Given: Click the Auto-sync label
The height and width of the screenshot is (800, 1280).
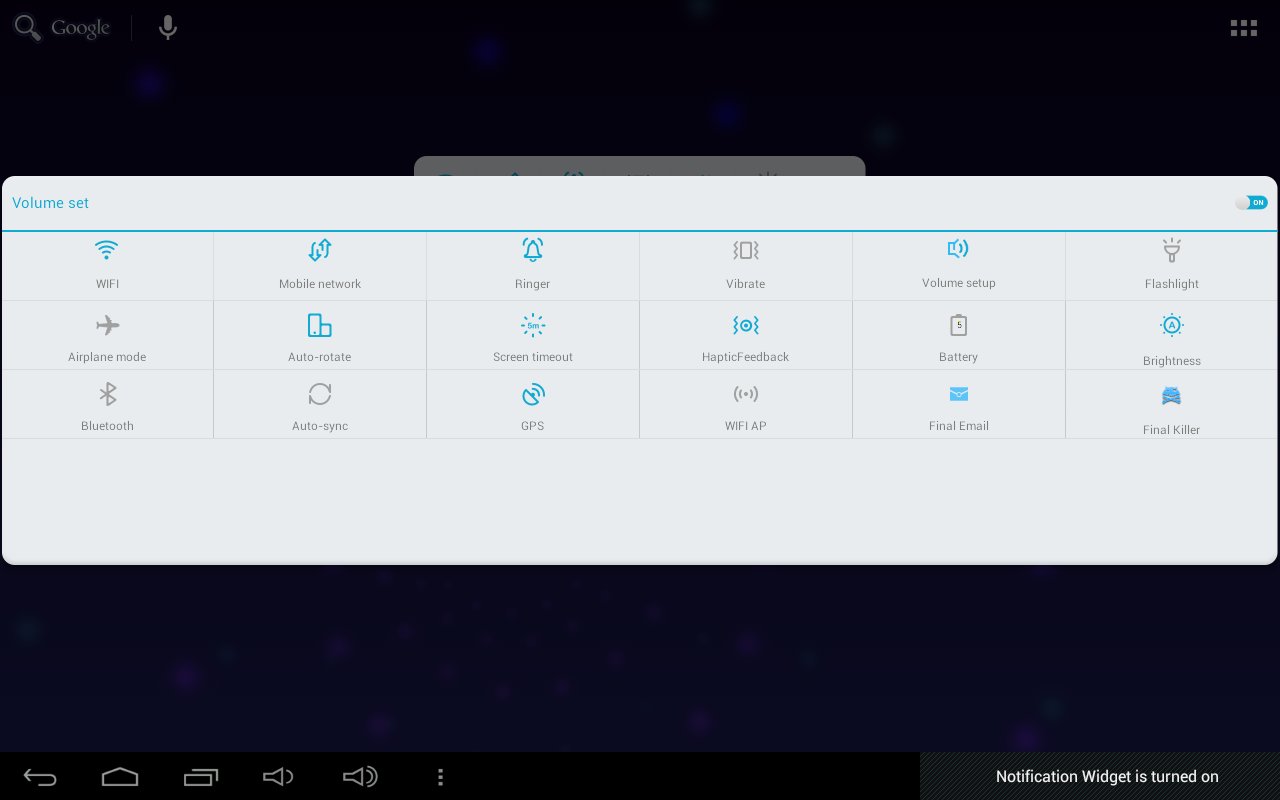Looking at the screenshot, I should (320, 426).
